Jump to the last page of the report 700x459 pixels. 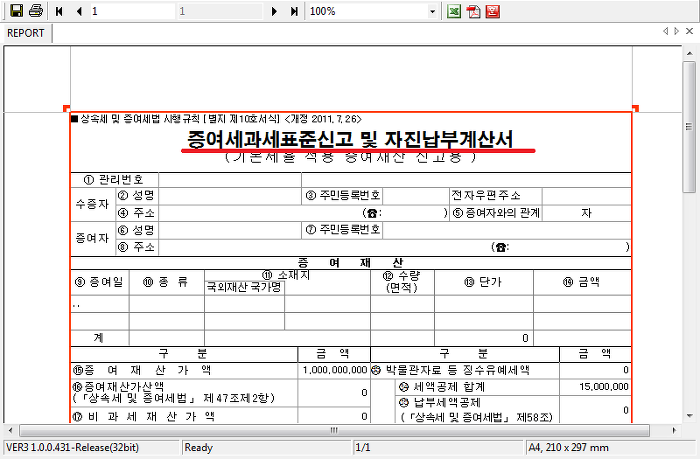[294, 11]
